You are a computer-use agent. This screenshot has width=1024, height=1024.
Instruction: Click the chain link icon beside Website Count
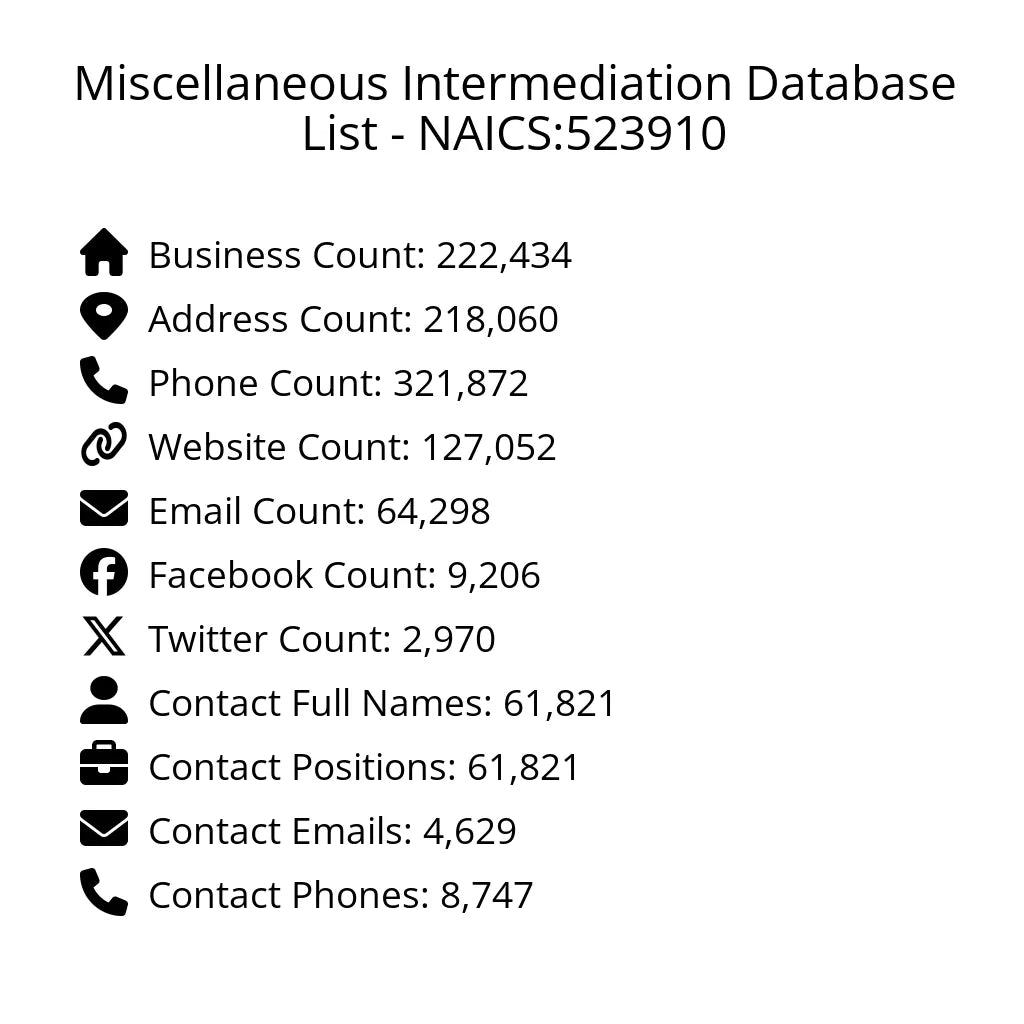pyautogui.click(x=104, y=445)
